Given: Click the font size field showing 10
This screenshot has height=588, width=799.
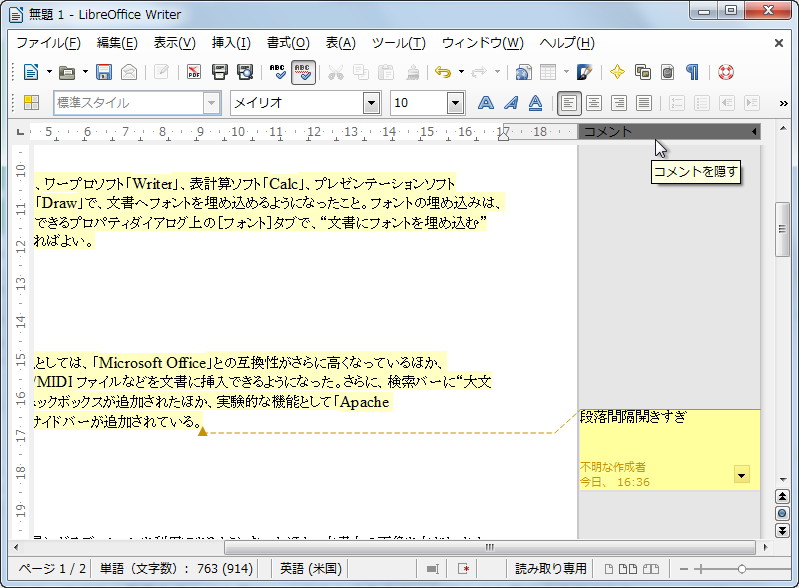Looking at the screenshot, I should click(419, 103).
